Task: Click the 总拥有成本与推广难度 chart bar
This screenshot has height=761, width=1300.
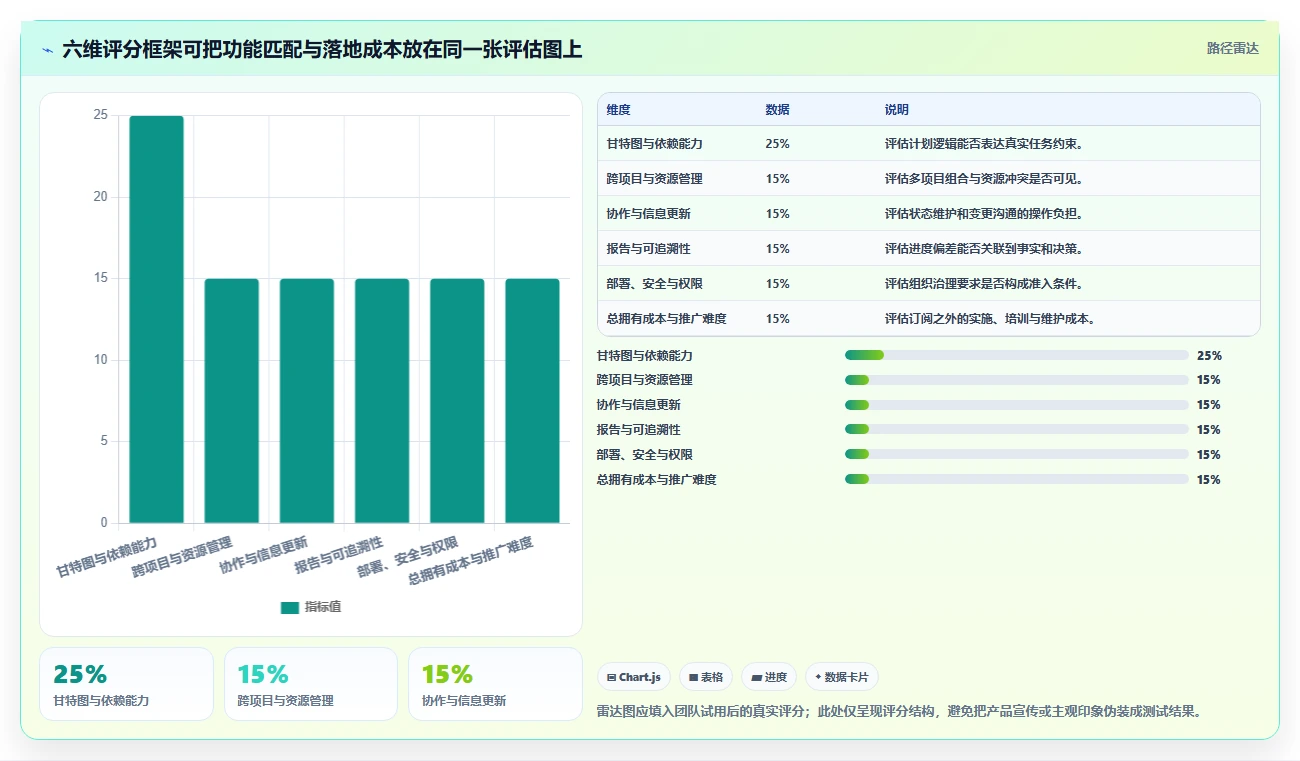Action: (532, 401)
